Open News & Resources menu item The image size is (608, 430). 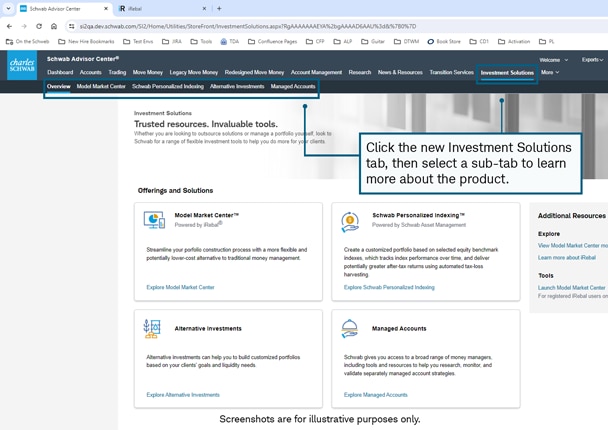[400, 73]
